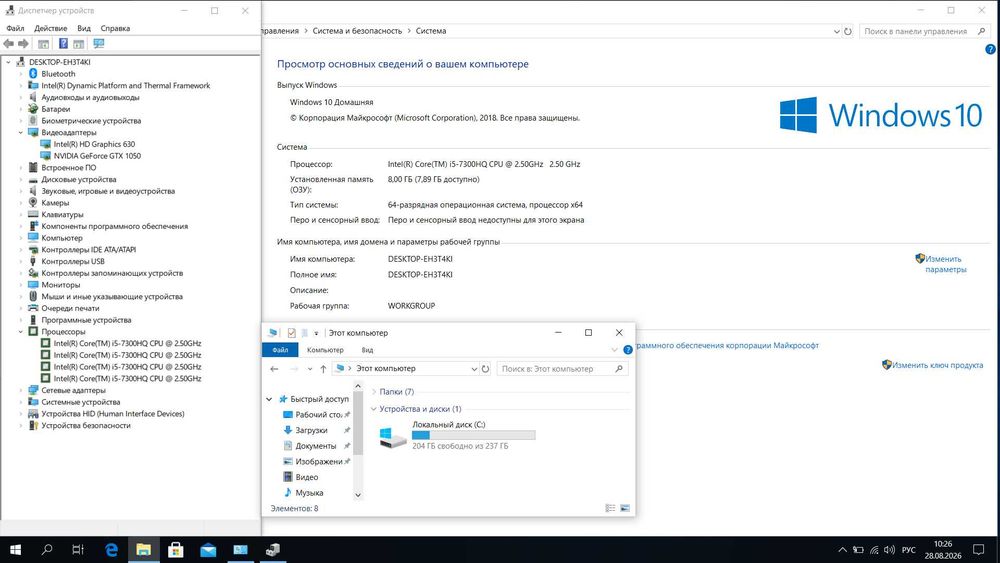This screenshot has width=1000, height=563.
Task: Select the Камеры webcam category icon
Action: [33, 203]
